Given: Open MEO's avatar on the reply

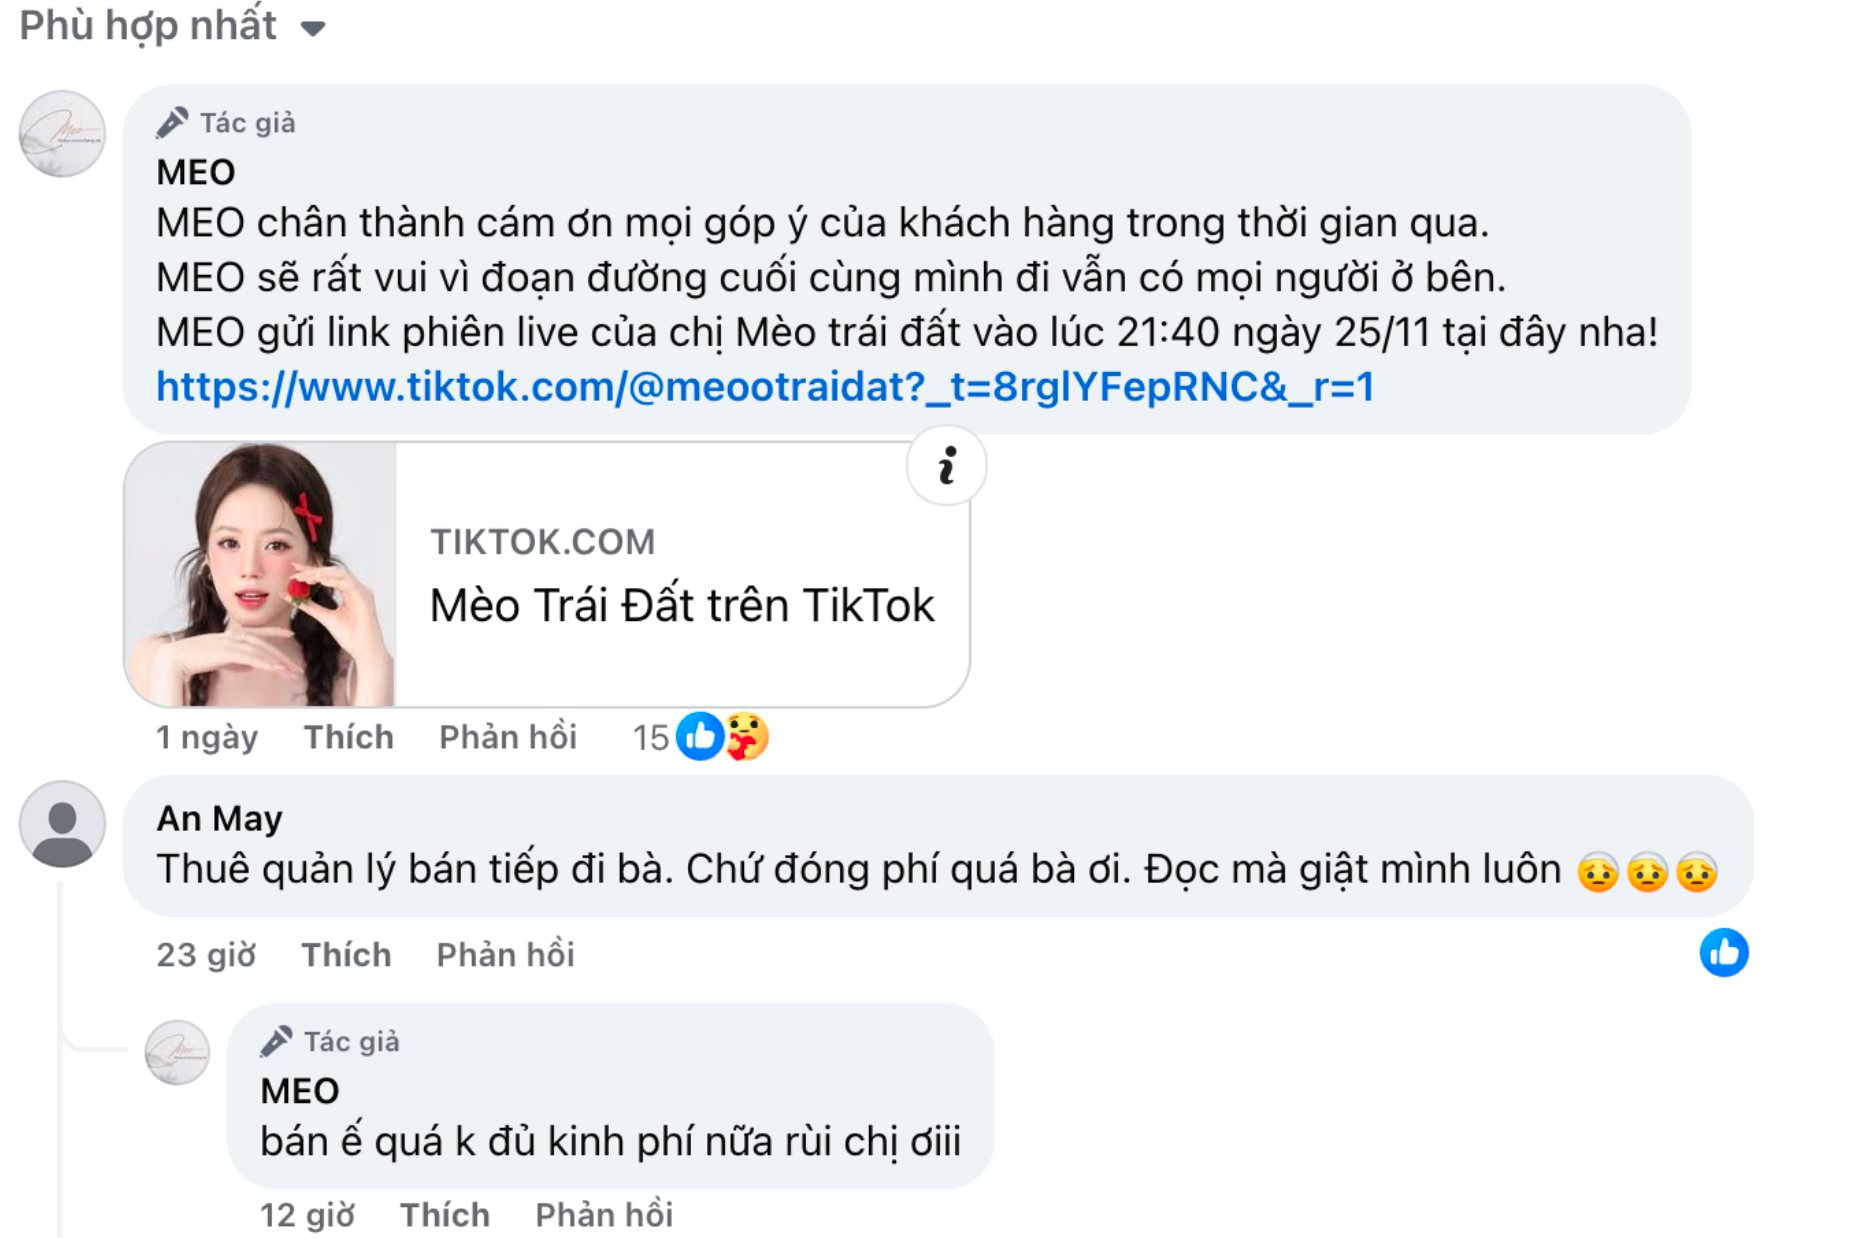Looking at the screenshot, I should 177,1052.
